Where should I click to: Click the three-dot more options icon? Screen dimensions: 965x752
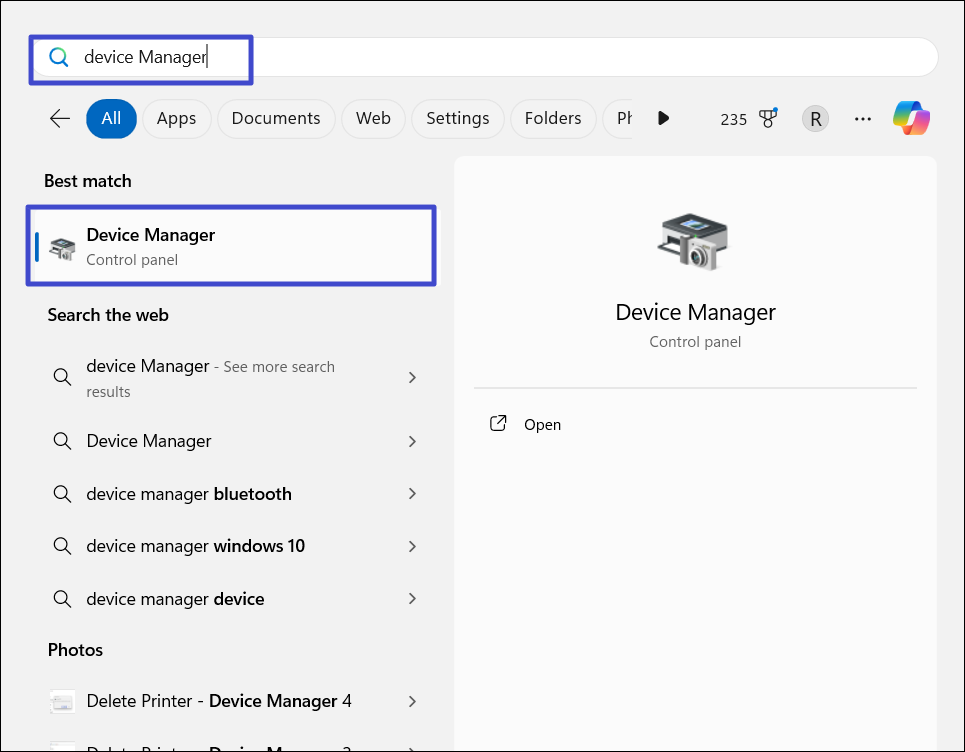863,119
